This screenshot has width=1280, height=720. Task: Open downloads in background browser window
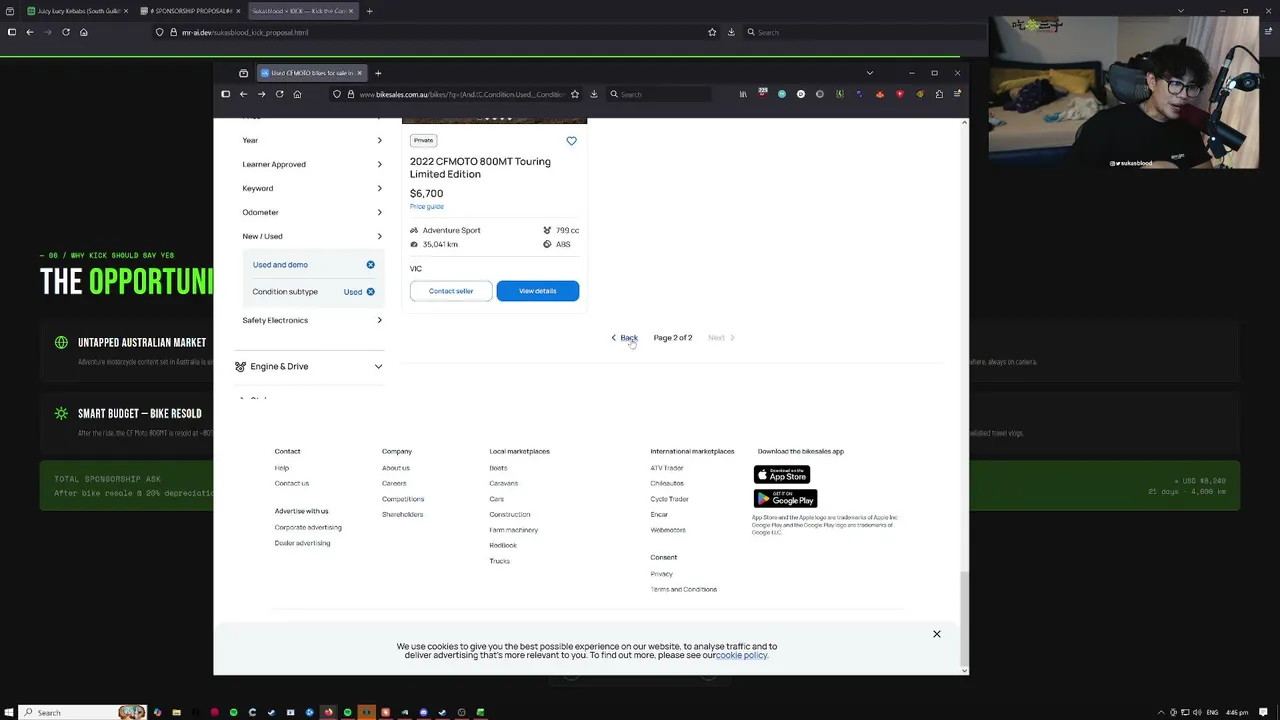click(731, 32)
